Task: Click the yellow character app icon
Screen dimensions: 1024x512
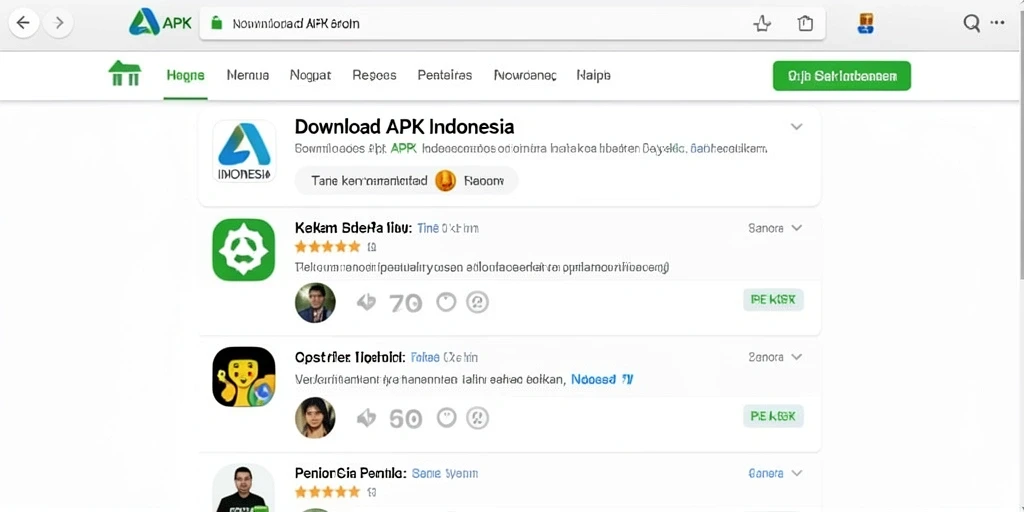Action: click(244, 377)
